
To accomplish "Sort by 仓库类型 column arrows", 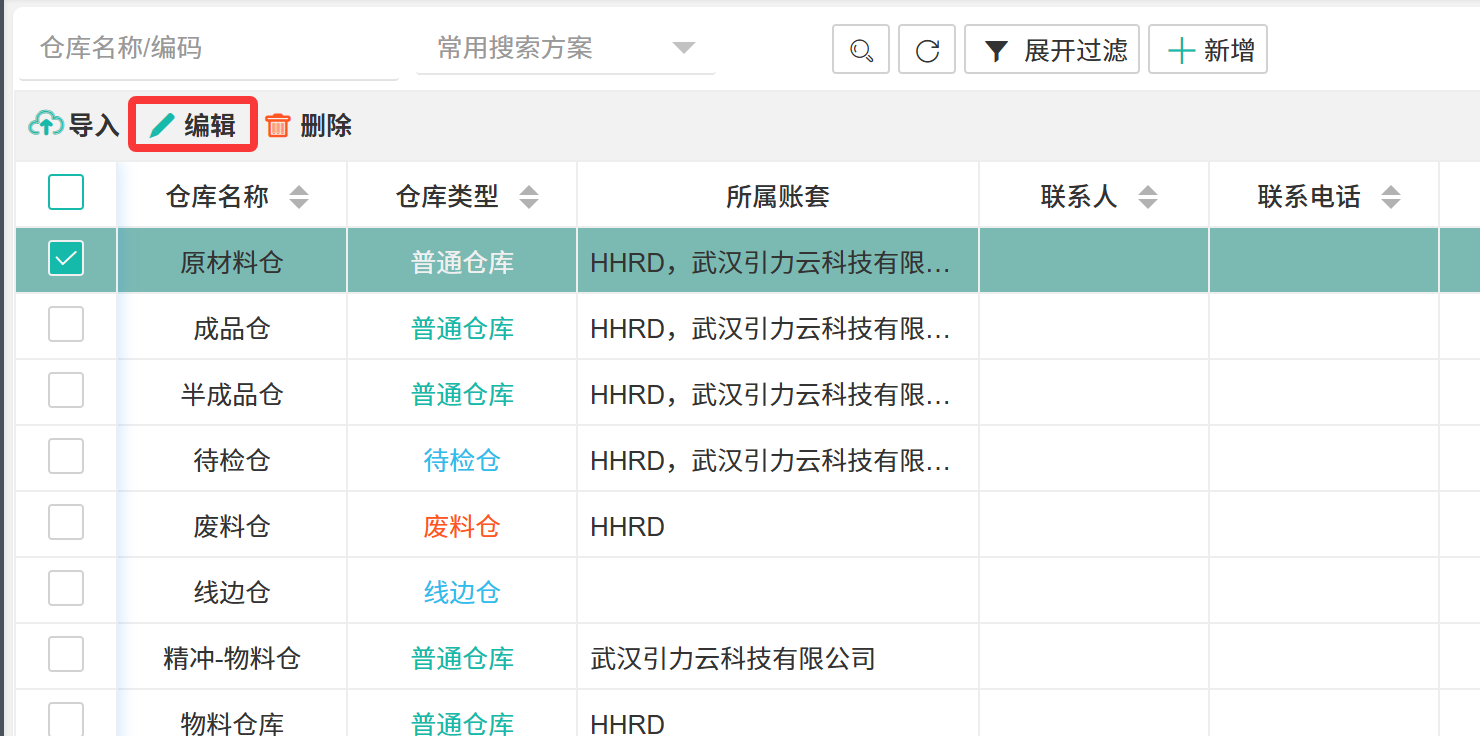I will [529, 197].
